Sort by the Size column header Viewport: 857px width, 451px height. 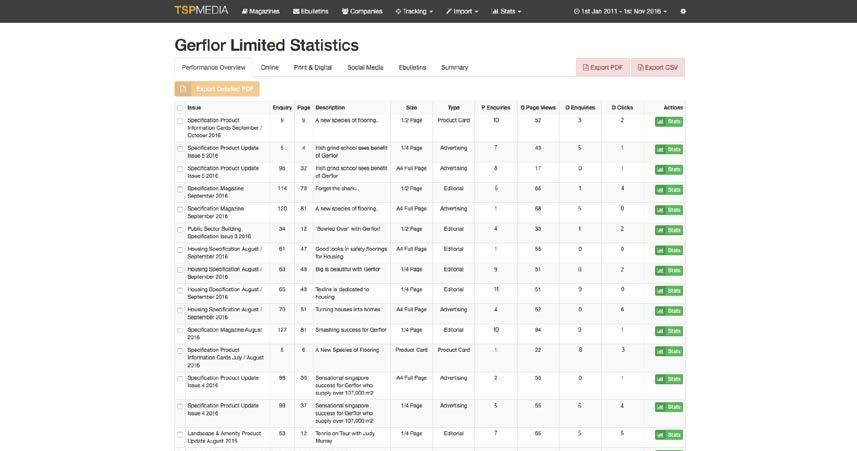(x=412, y=108)
